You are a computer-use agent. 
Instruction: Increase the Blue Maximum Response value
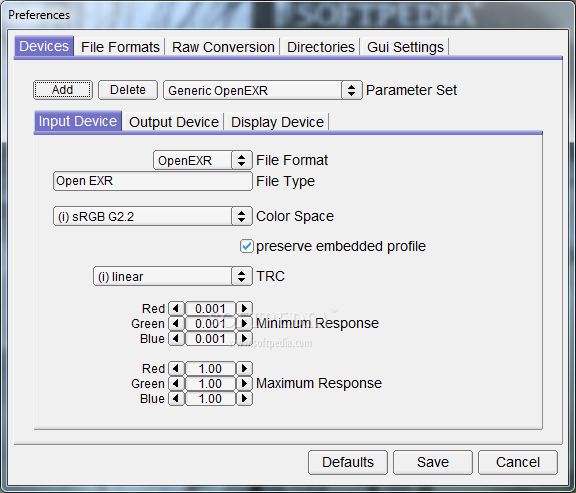click(244, 398)
